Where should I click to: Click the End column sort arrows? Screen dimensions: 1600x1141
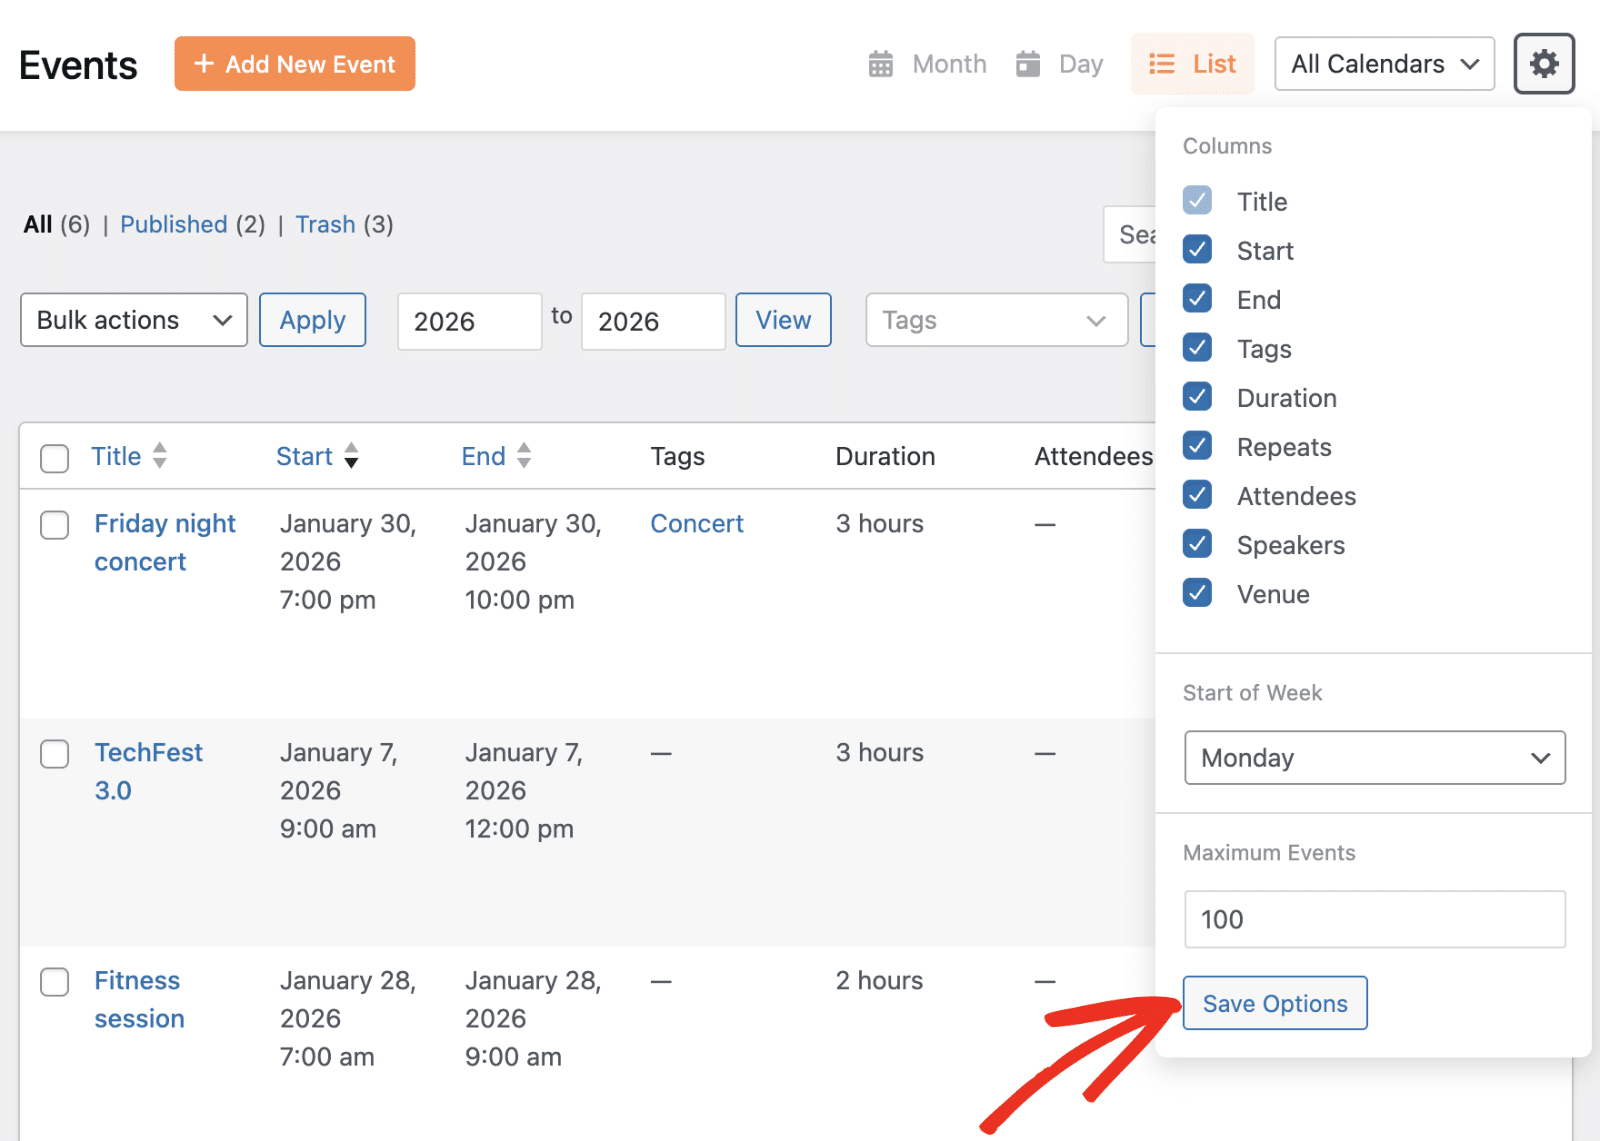pyautogui.click(x=524, y=456)
